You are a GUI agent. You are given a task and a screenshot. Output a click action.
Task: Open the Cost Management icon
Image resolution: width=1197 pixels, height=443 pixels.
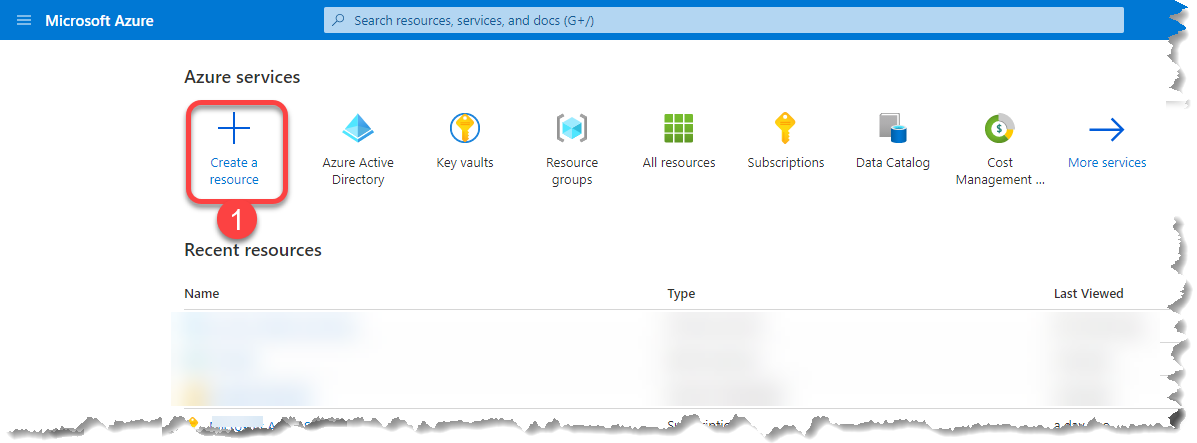click(x=999, y=129)
